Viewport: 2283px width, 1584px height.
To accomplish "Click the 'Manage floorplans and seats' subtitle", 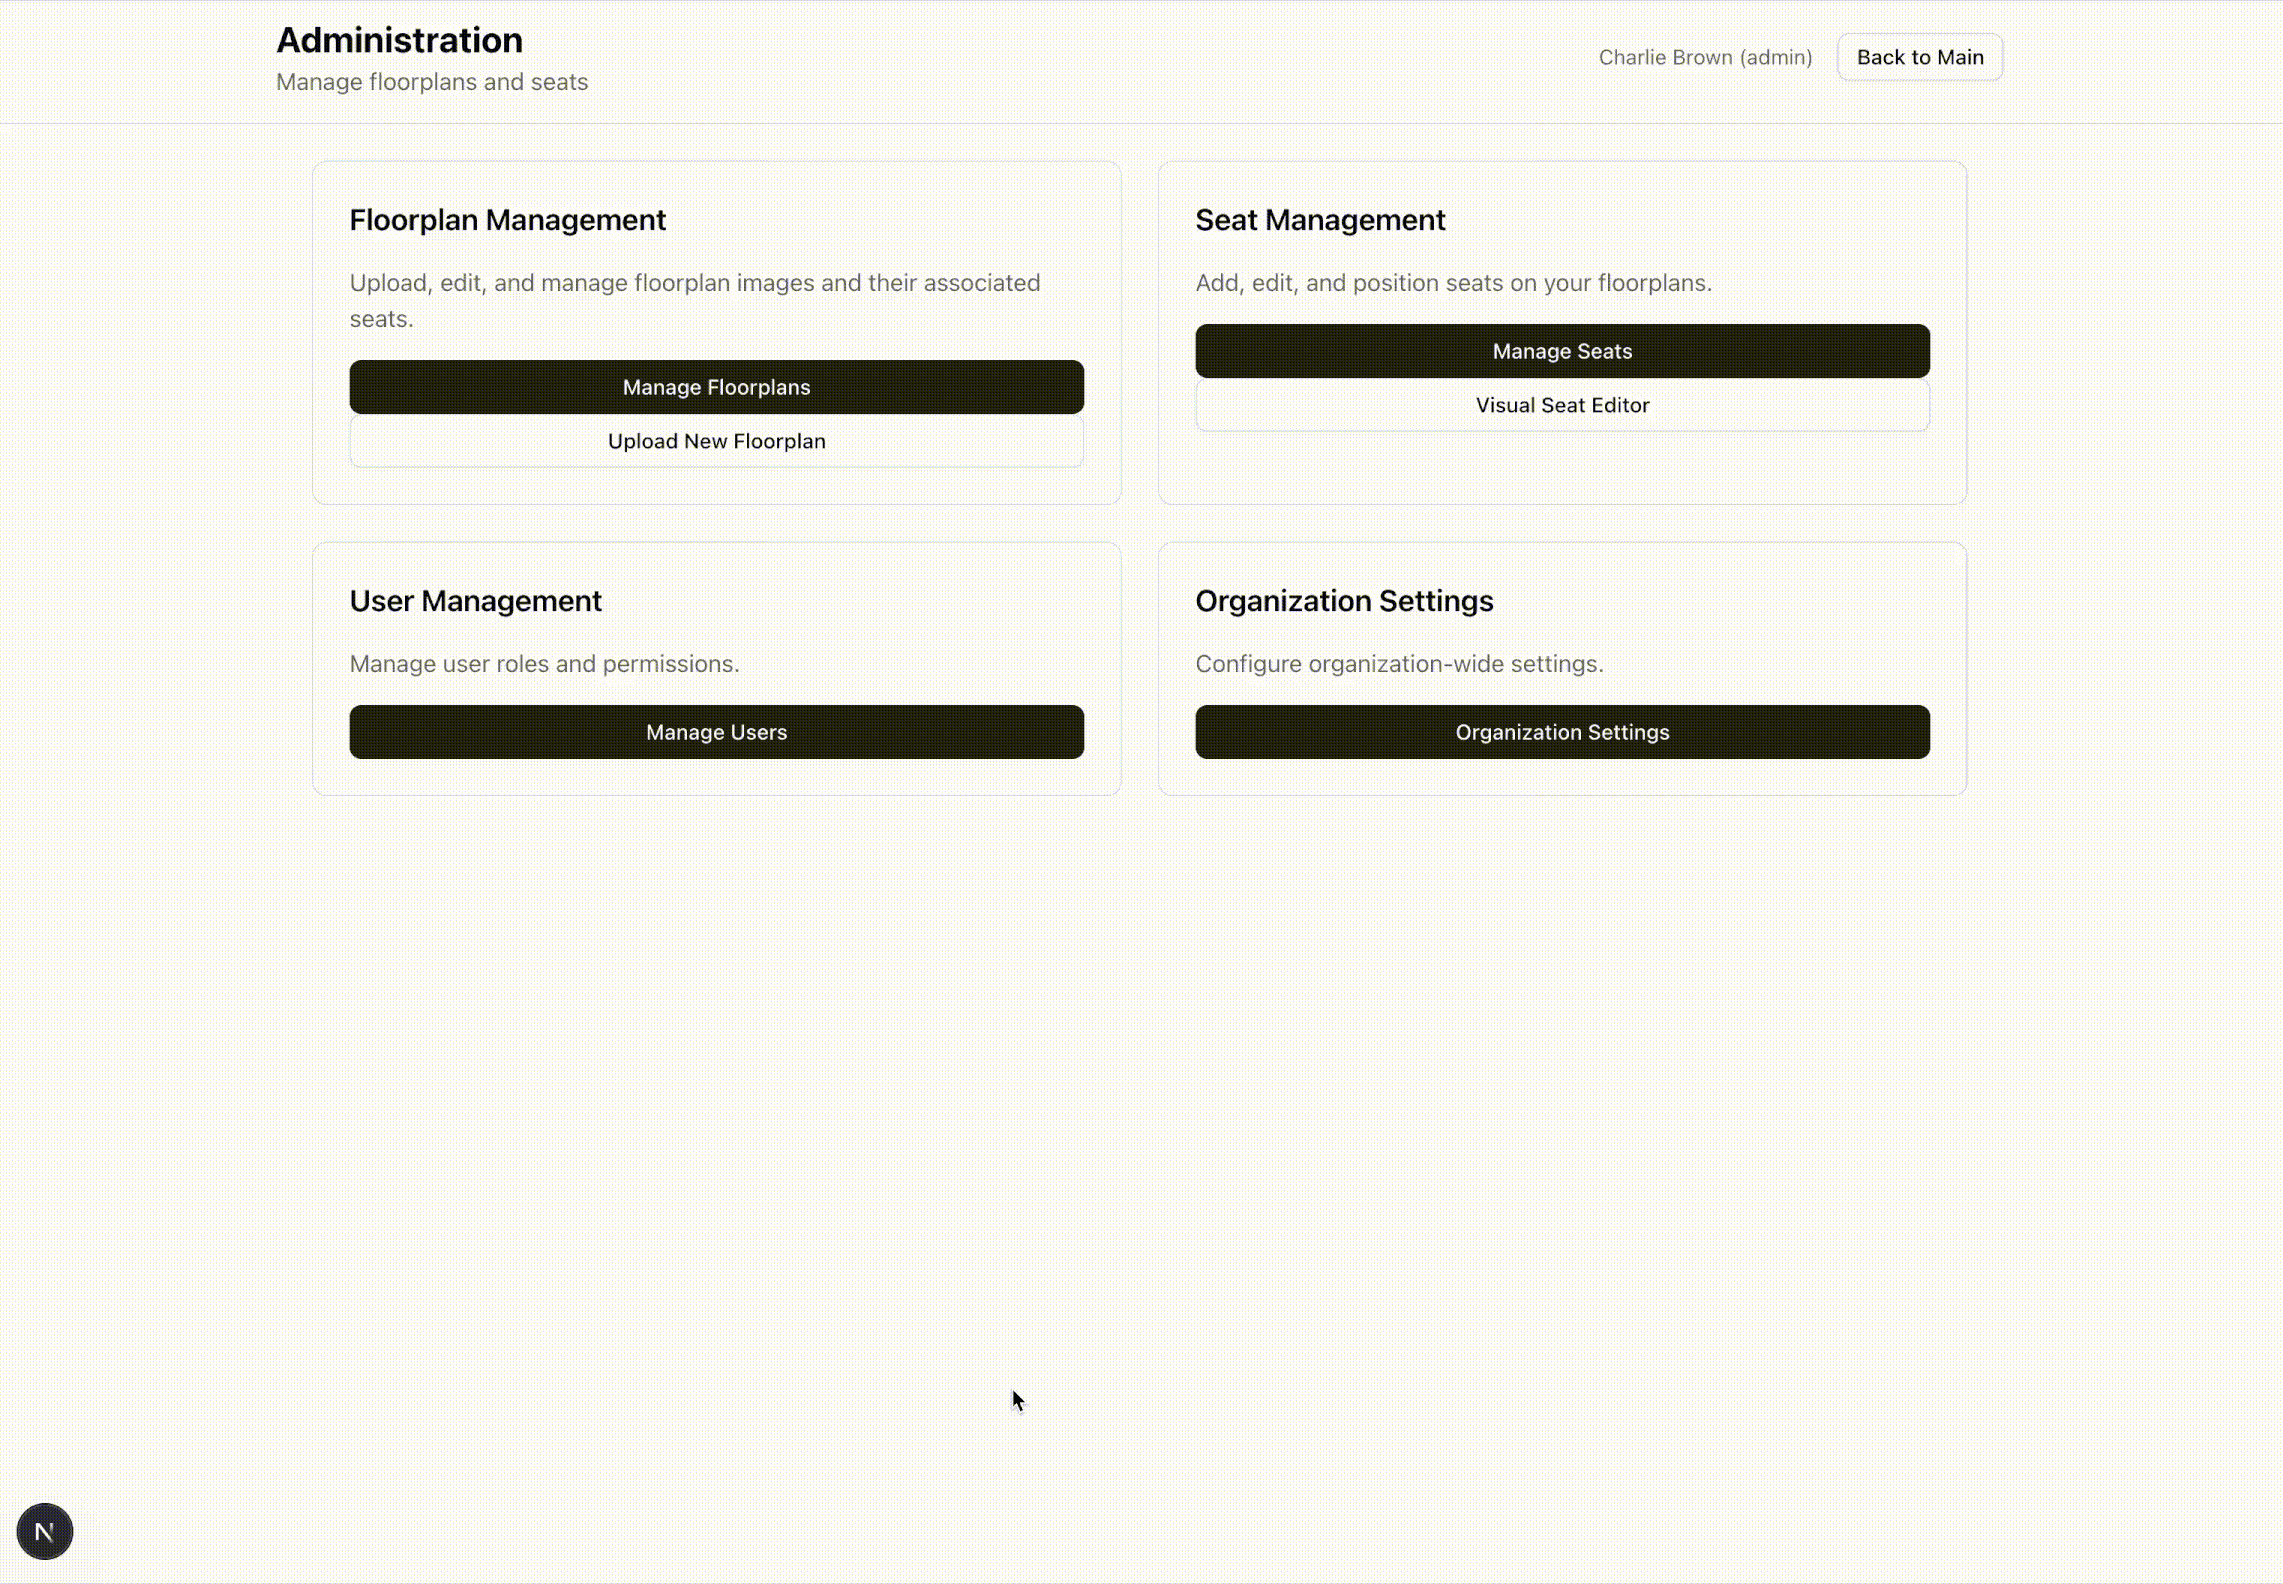I will click(x=431, y=82).
